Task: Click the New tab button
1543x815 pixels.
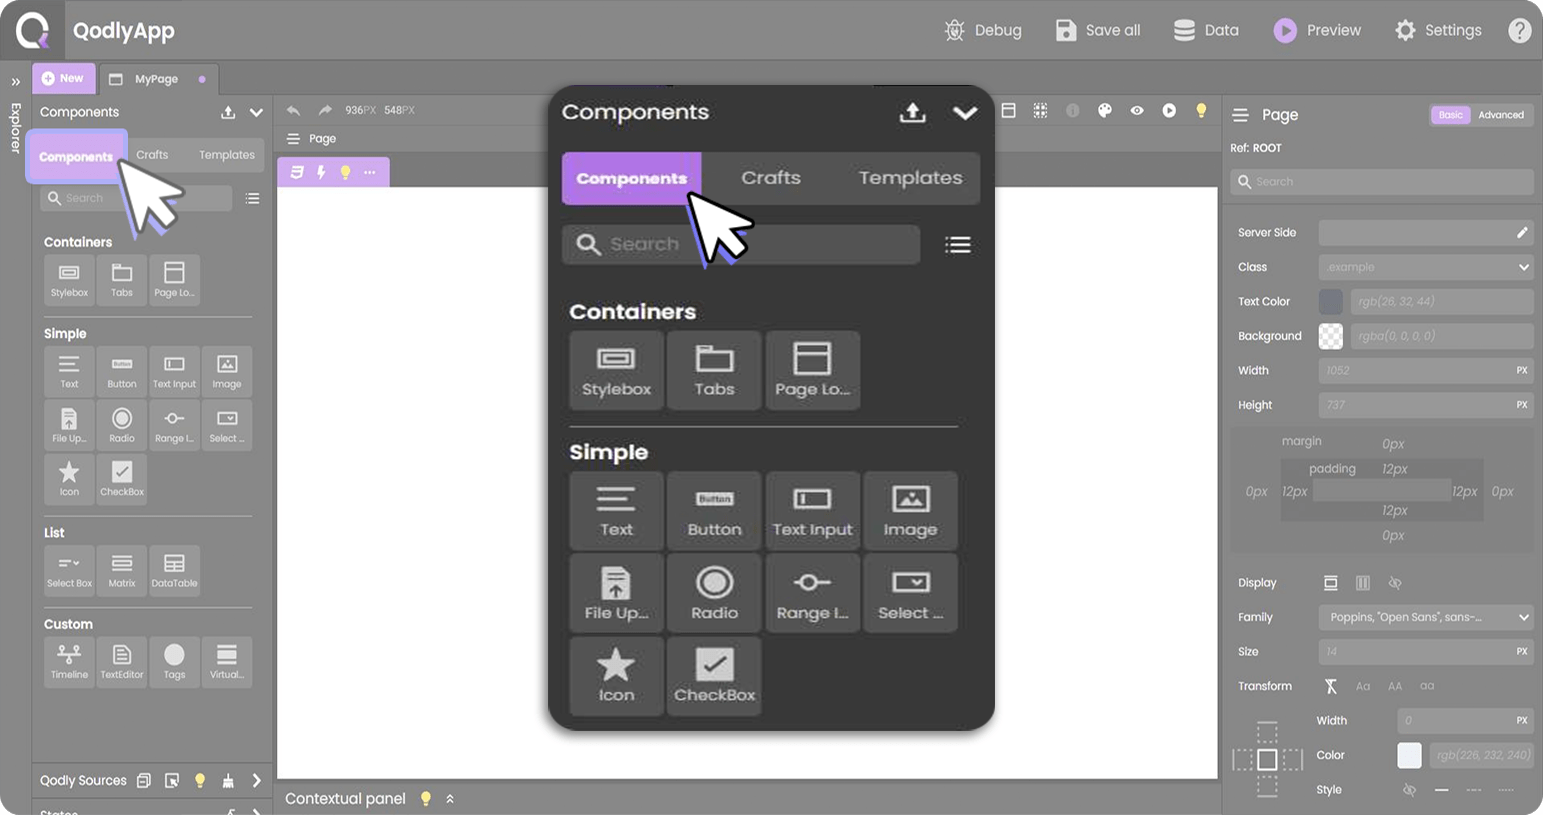Action: [x=63, y=78]
